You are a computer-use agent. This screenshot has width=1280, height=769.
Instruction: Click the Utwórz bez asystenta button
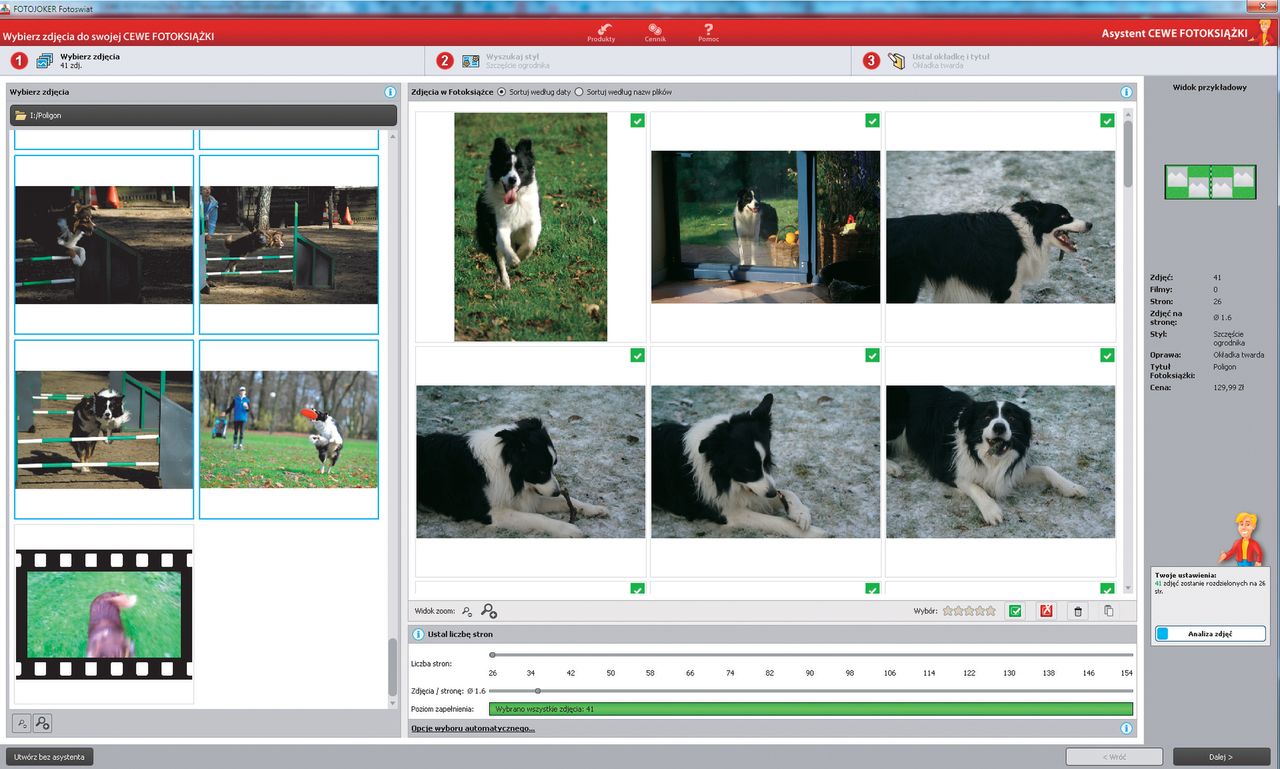point(49,757)
